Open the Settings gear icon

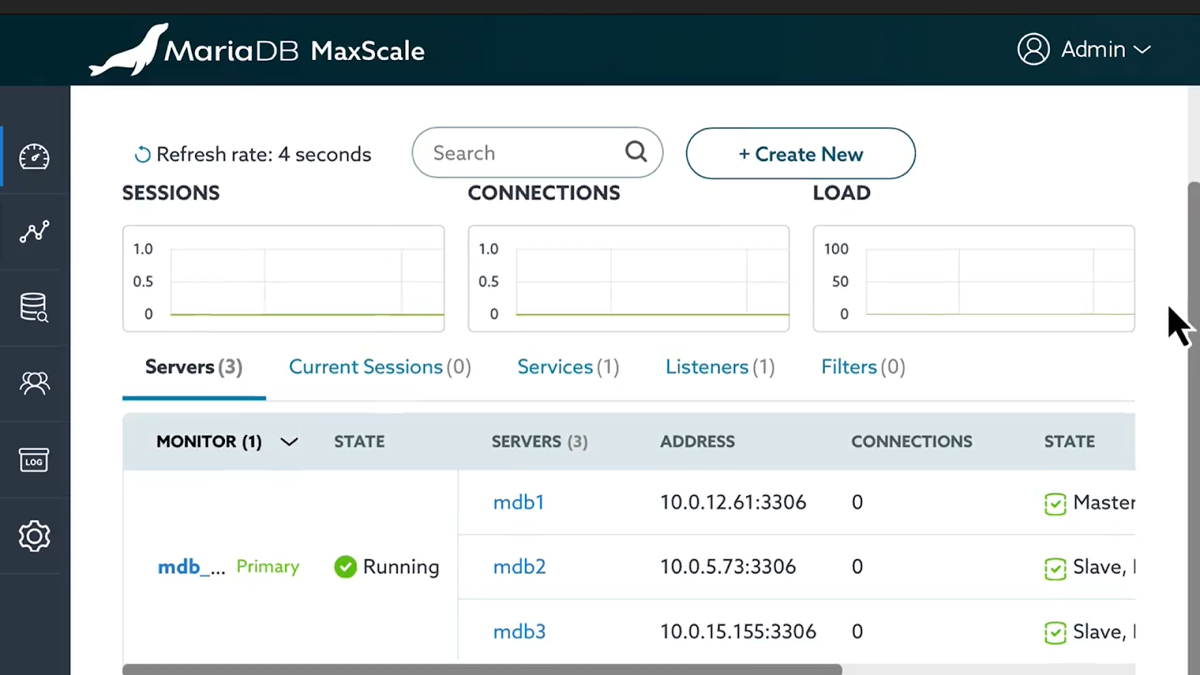coord(34,536)
